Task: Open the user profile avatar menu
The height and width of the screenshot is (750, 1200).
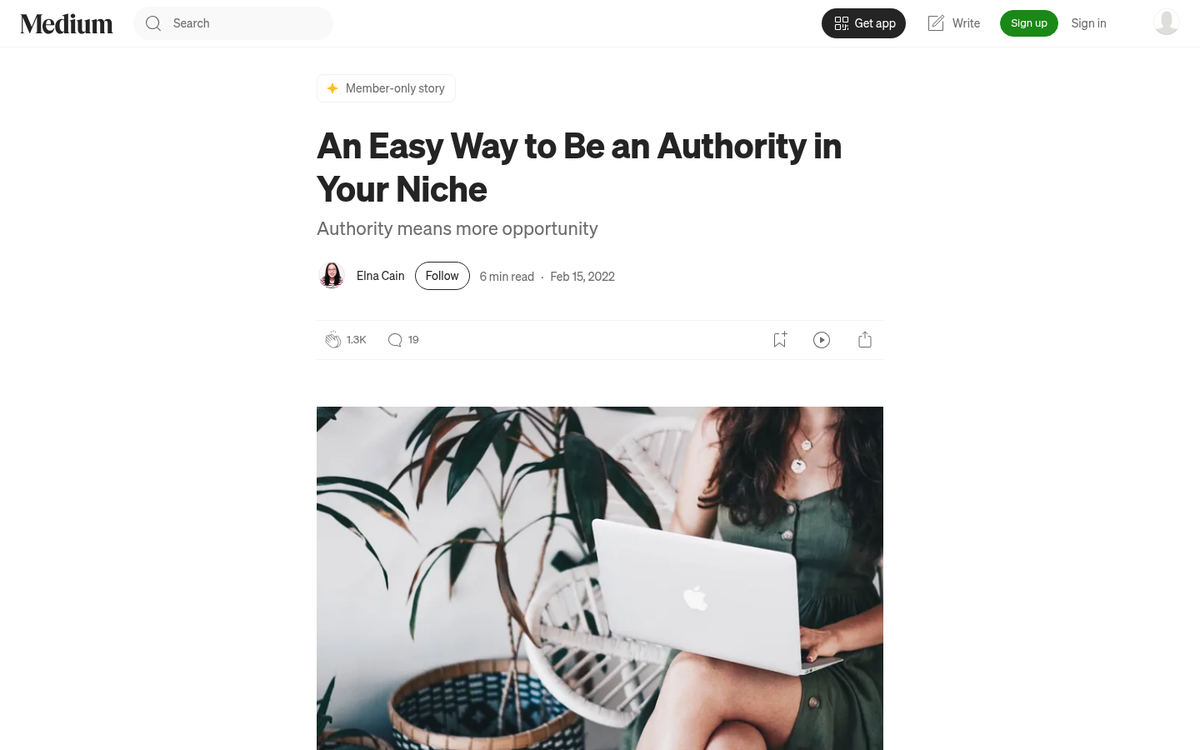Action: 1166,23
